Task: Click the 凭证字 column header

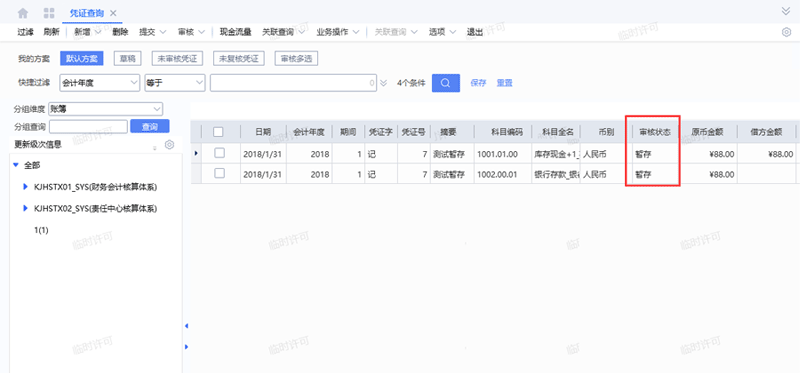Action: click(381, 132)
